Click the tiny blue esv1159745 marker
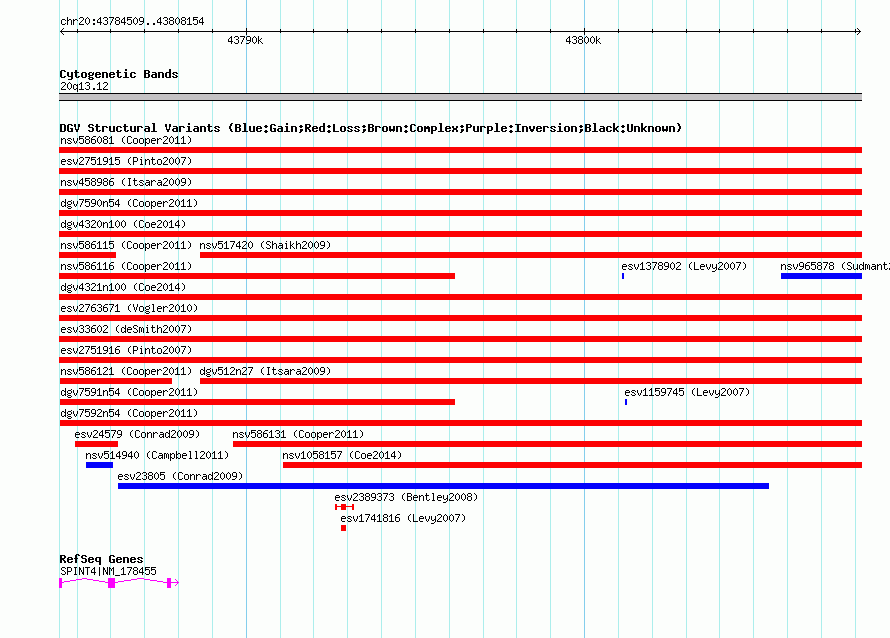Image resolution: width=890 pixels, height=638 pixels. [625, 402]
